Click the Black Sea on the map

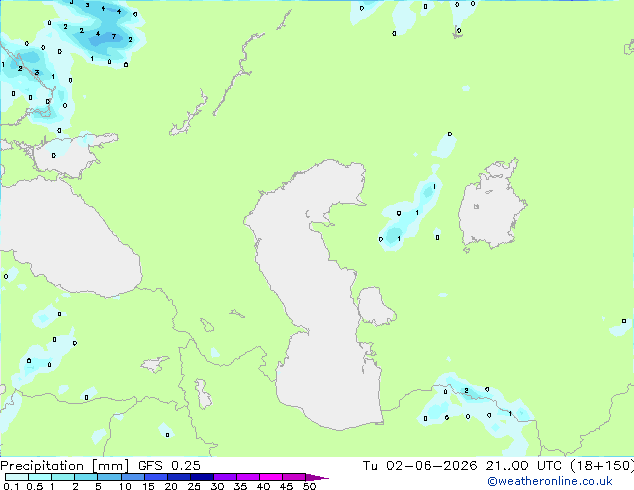(69, 239)
